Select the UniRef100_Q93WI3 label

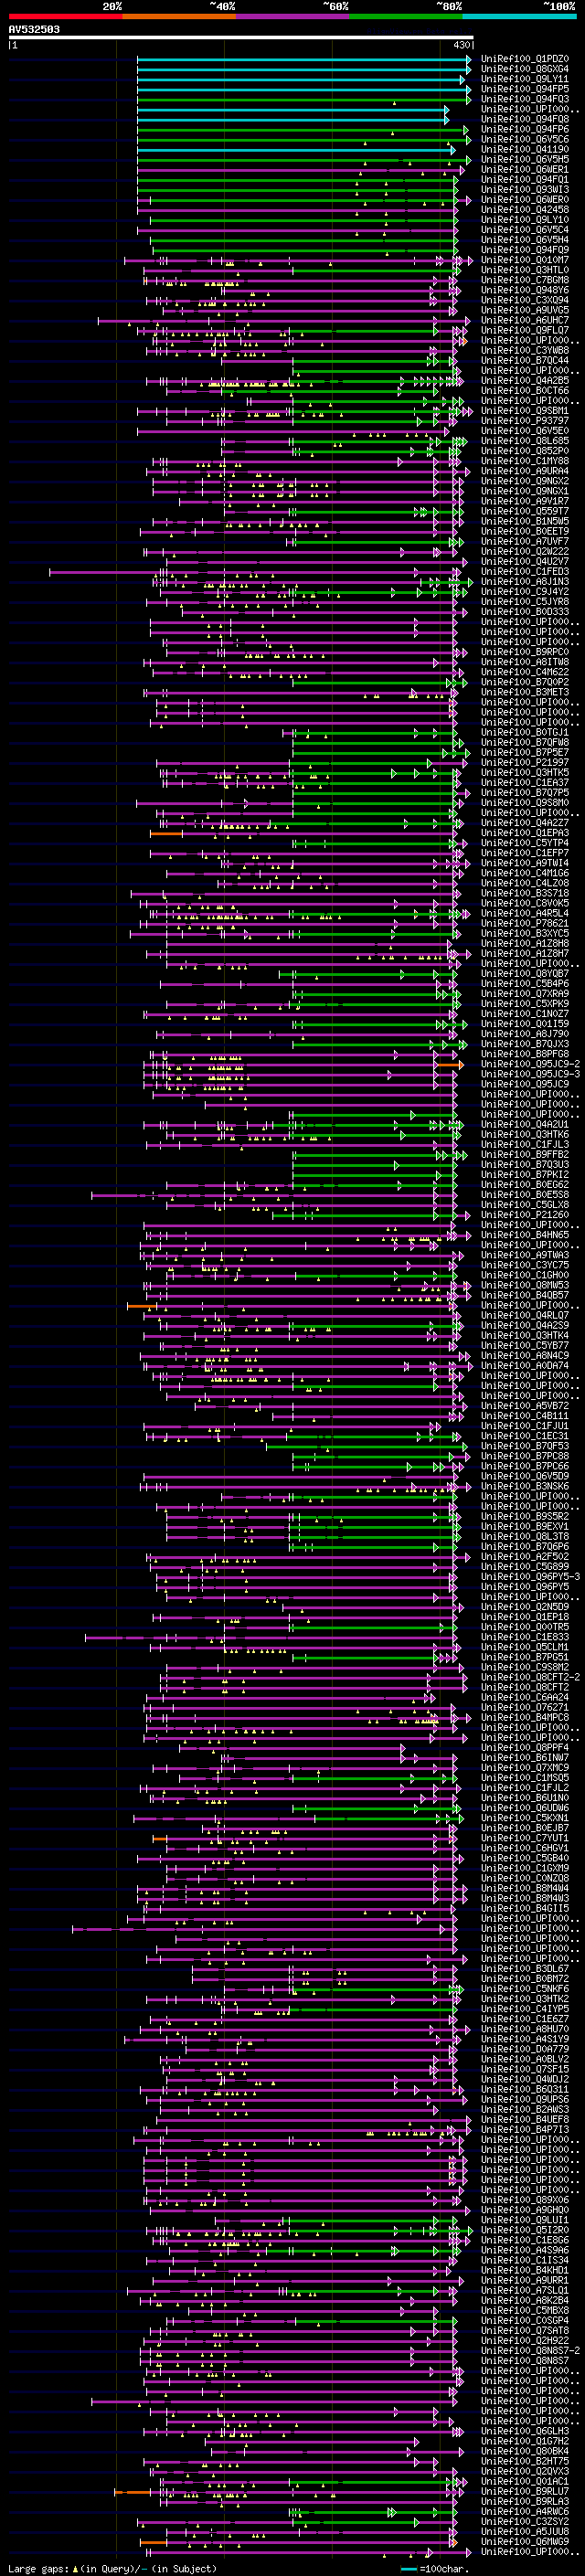coord(525,190)
